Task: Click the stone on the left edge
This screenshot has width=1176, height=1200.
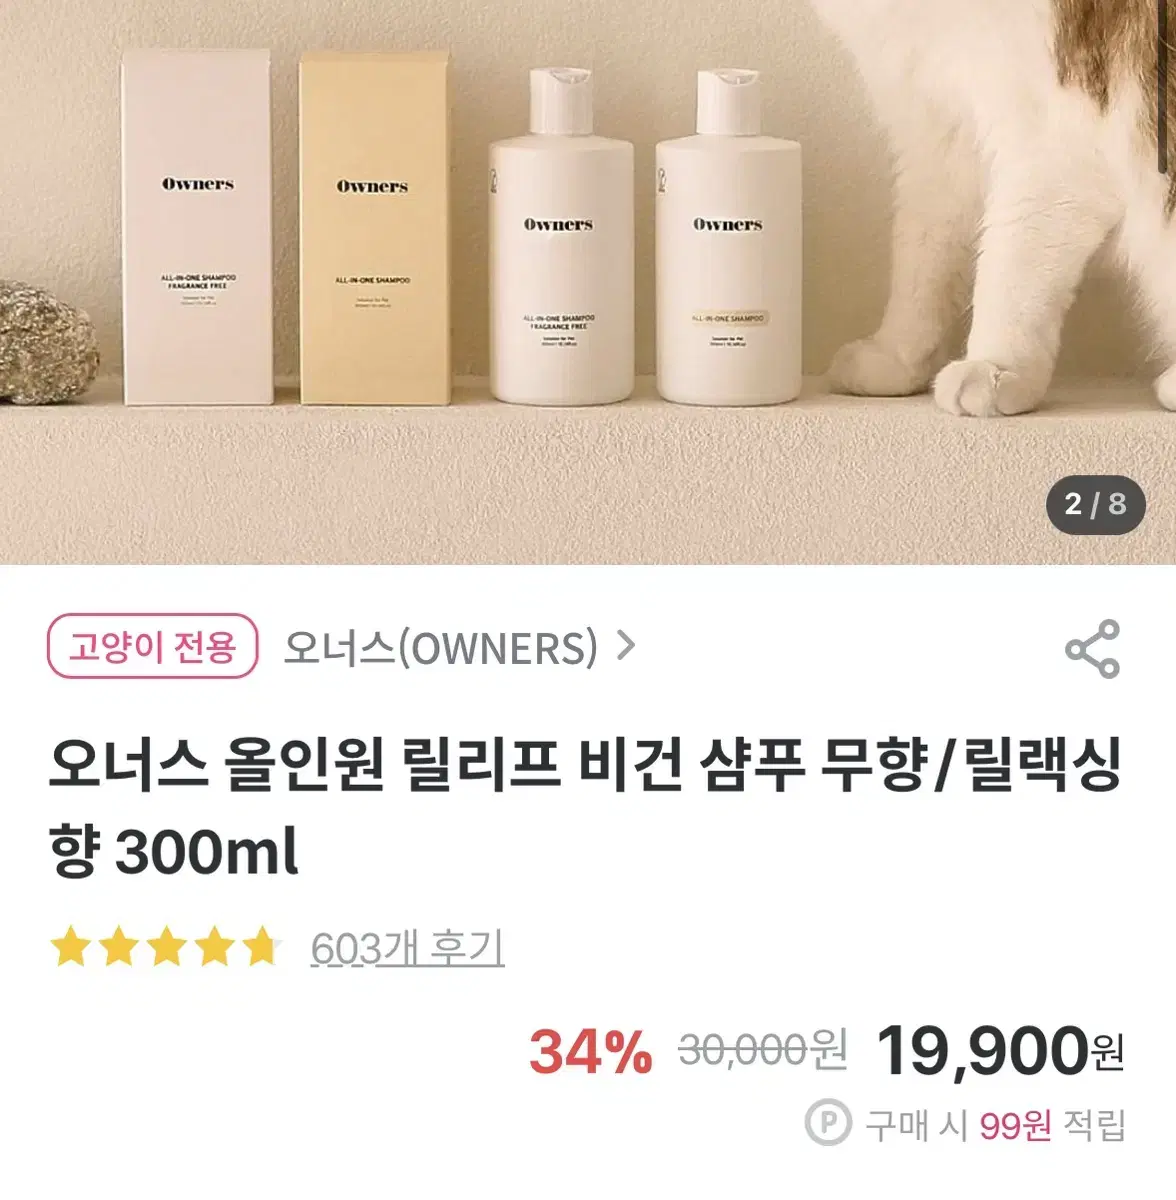Action: pyautogui.click(x=46, y=343)
